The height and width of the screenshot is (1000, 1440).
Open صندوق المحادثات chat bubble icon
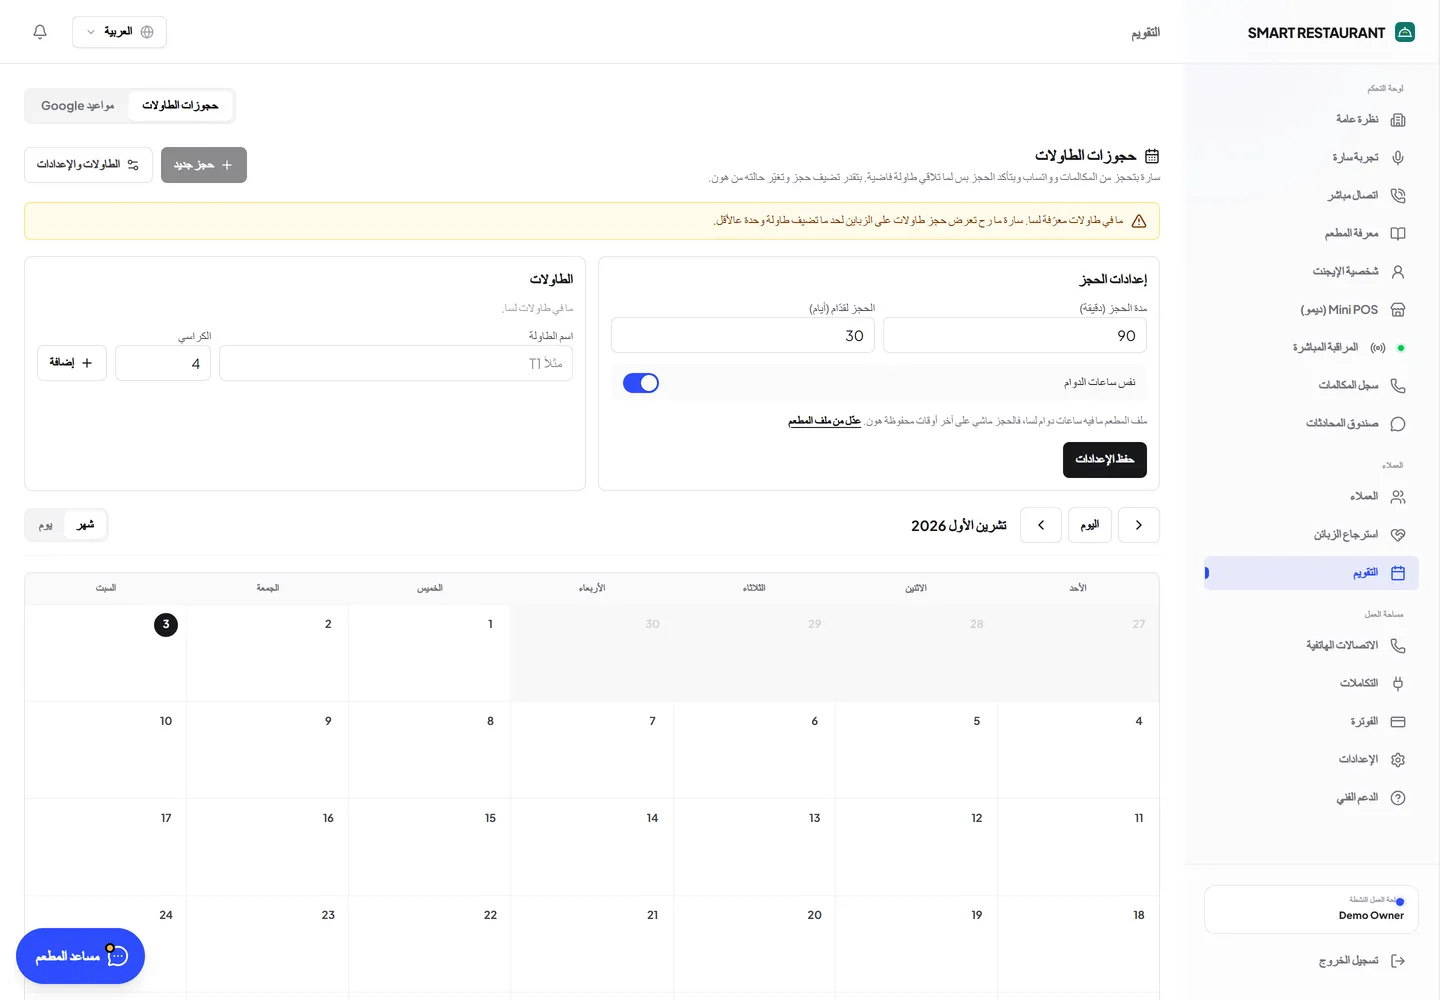(1398, 424)
